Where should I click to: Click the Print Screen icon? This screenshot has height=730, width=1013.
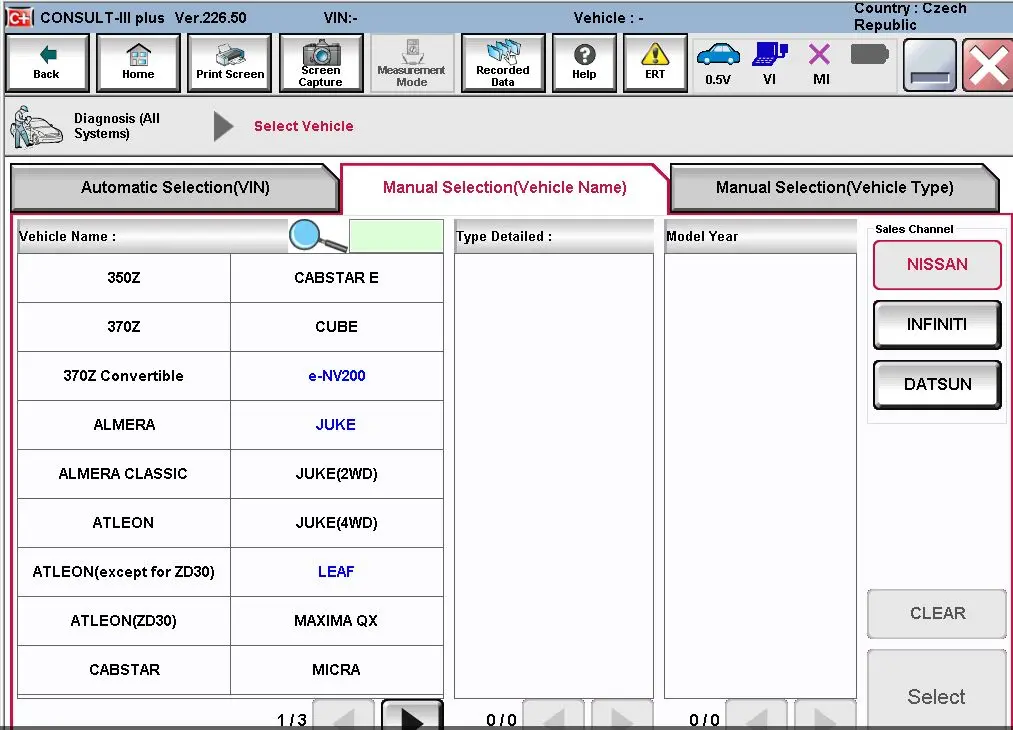coord(229,62)
